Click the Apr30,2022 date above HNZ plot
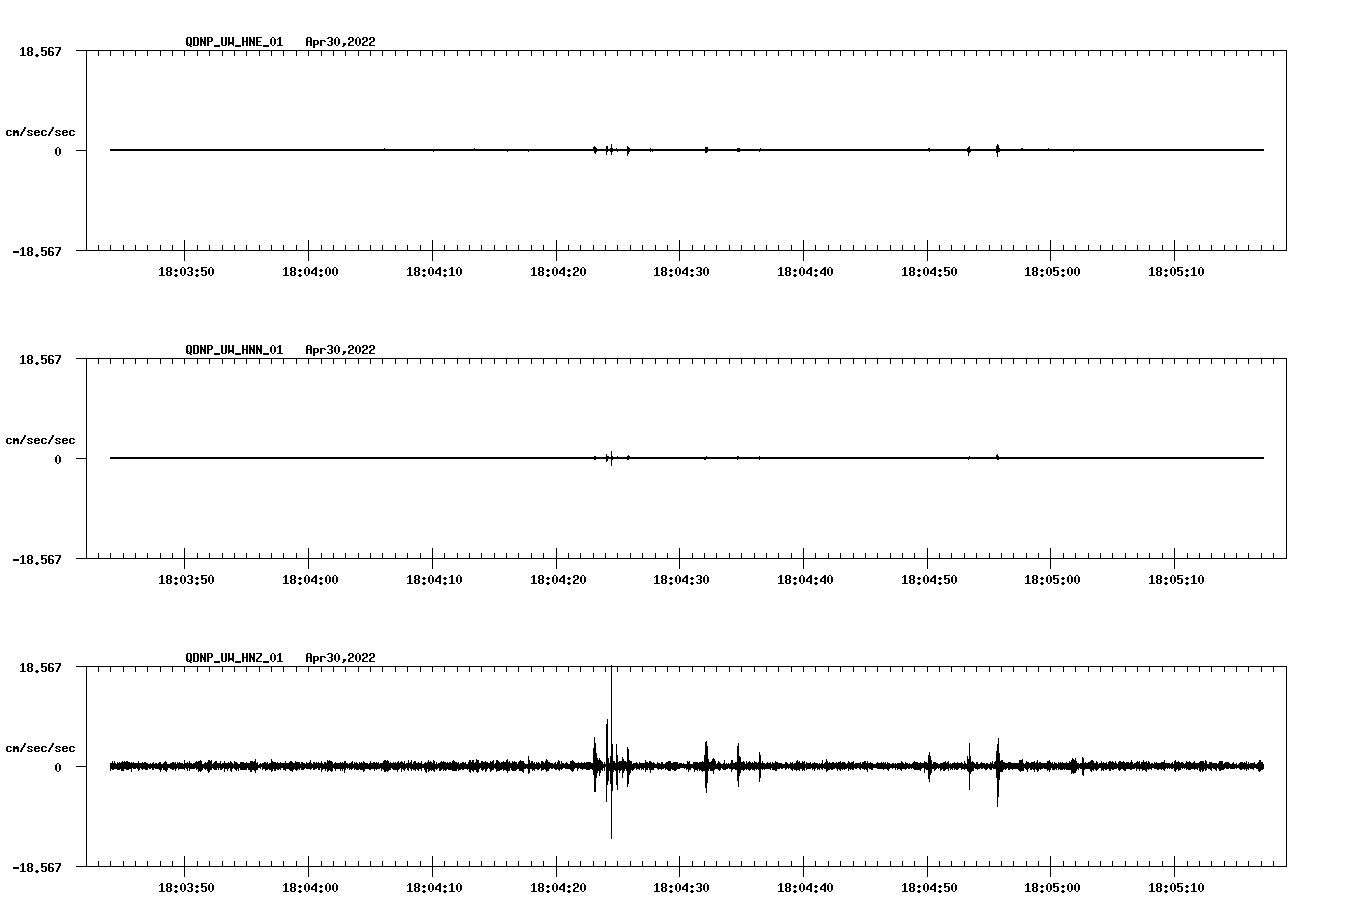This screenshot has height=924, width=1358. coord(340,658)
